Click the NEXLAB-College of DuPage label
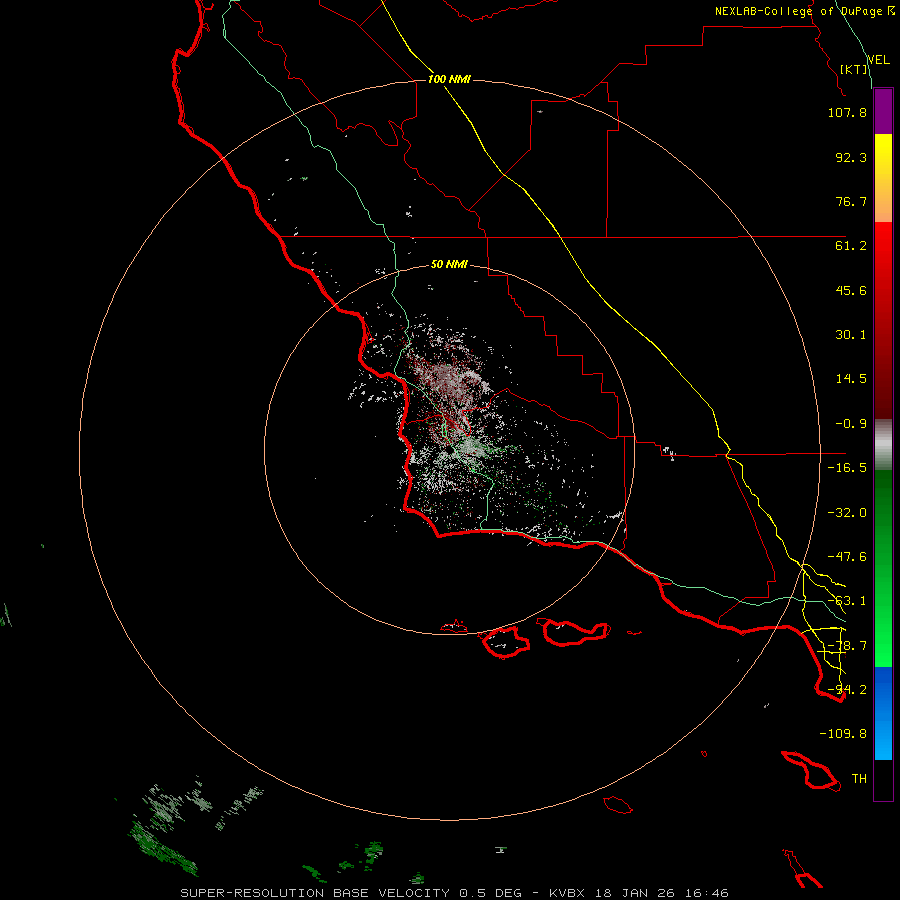This screenshot has height=900, width=900. (799, 11)
